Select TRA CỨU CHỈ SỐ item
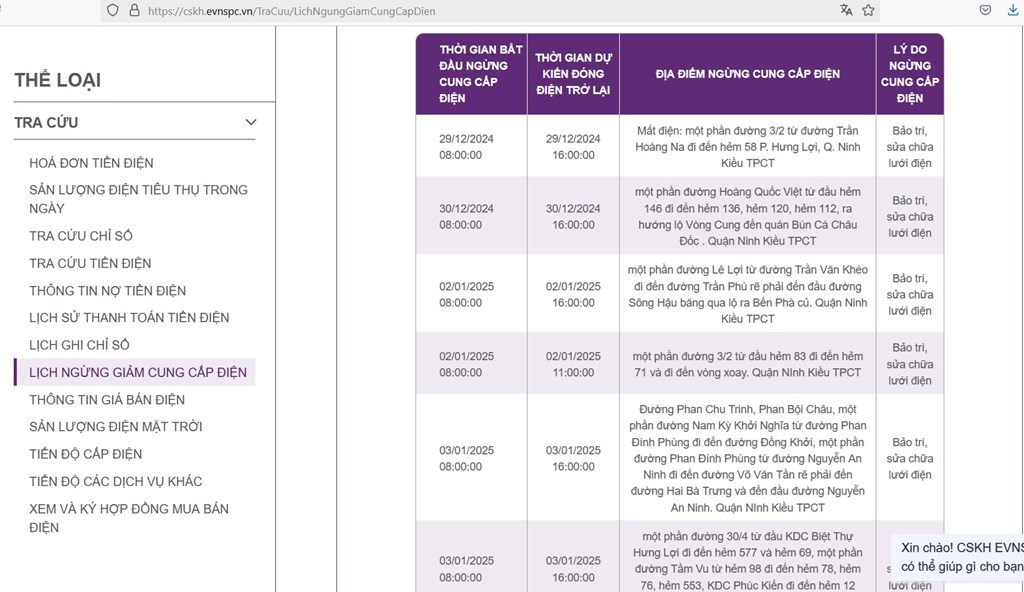 click(81, 236)
